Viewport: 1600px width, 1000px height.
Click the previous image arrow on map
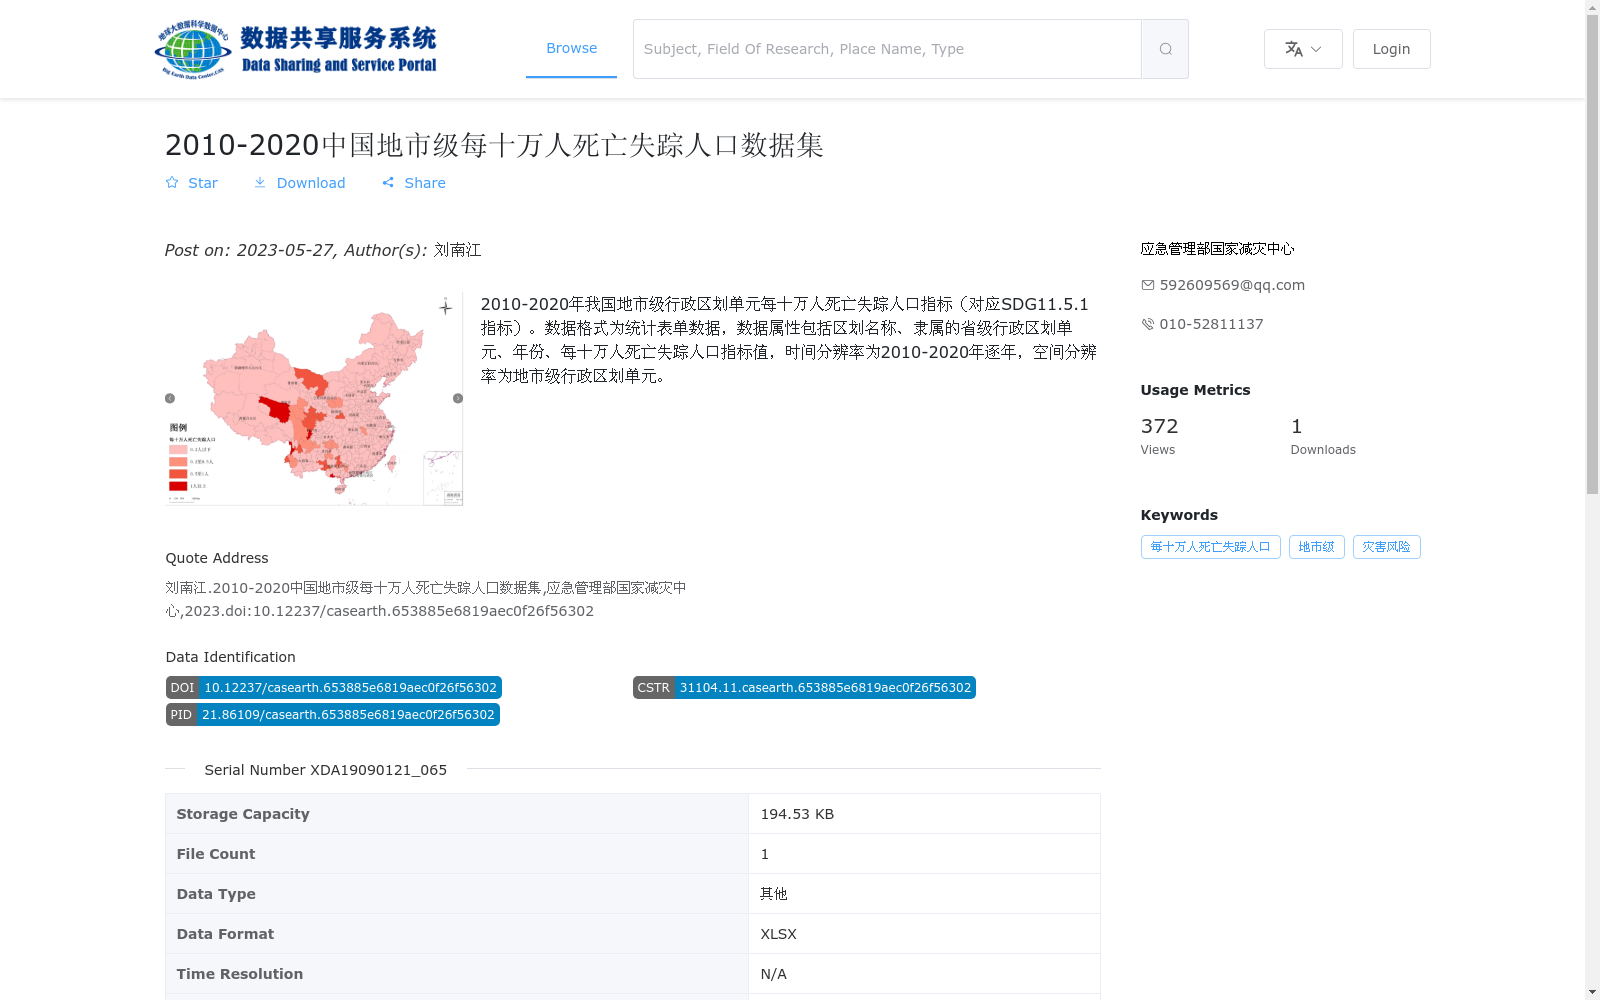click(170, 398)
